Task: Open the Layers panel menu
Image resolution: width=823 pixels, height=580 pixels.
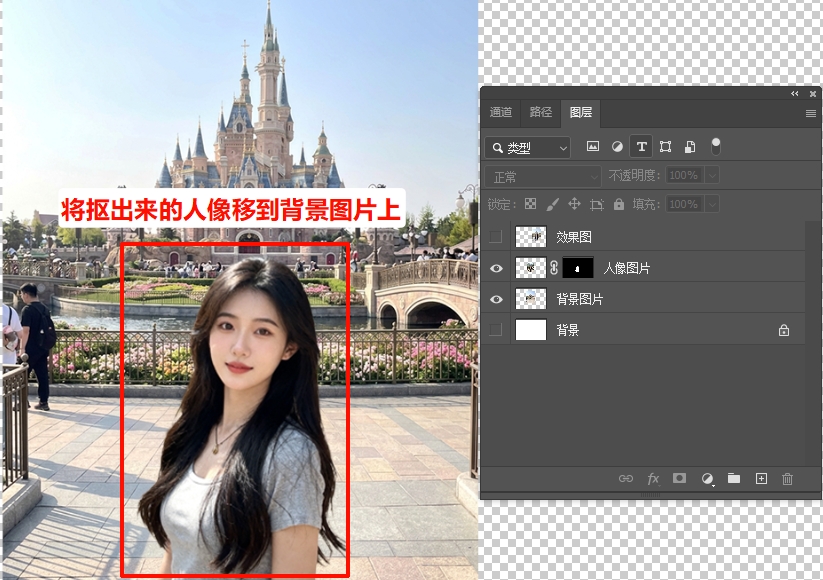Action: tap(810, 112)
